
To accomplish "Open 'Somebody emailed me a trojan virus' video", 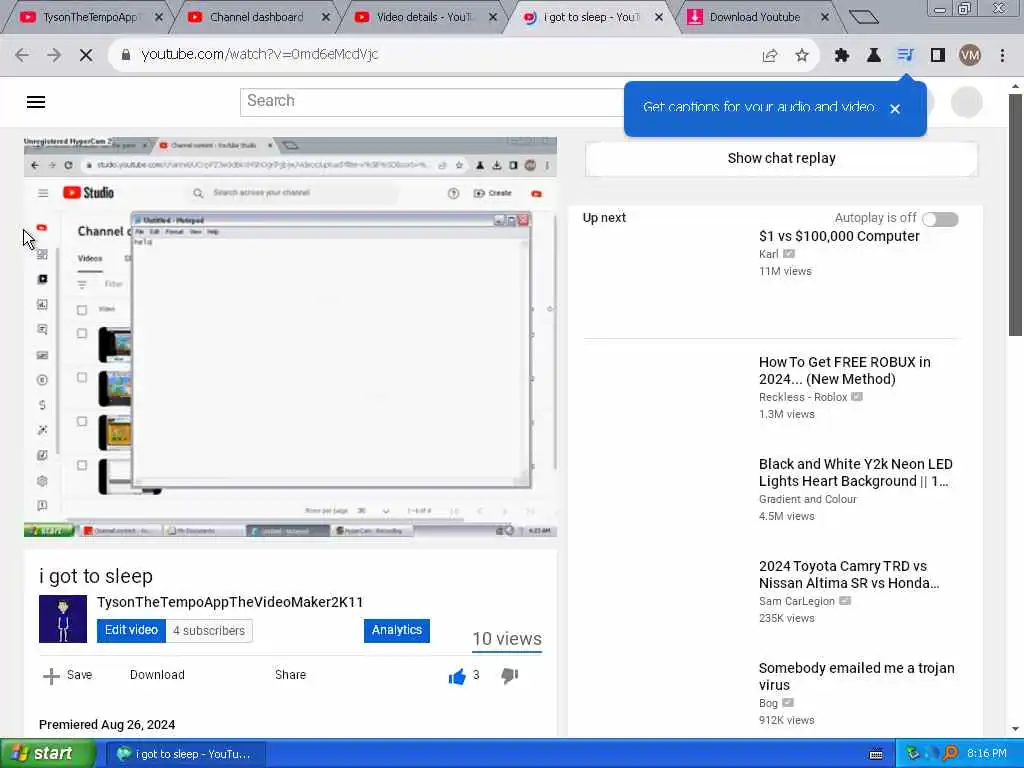I will pyautogui.click(x=856, y=676).
